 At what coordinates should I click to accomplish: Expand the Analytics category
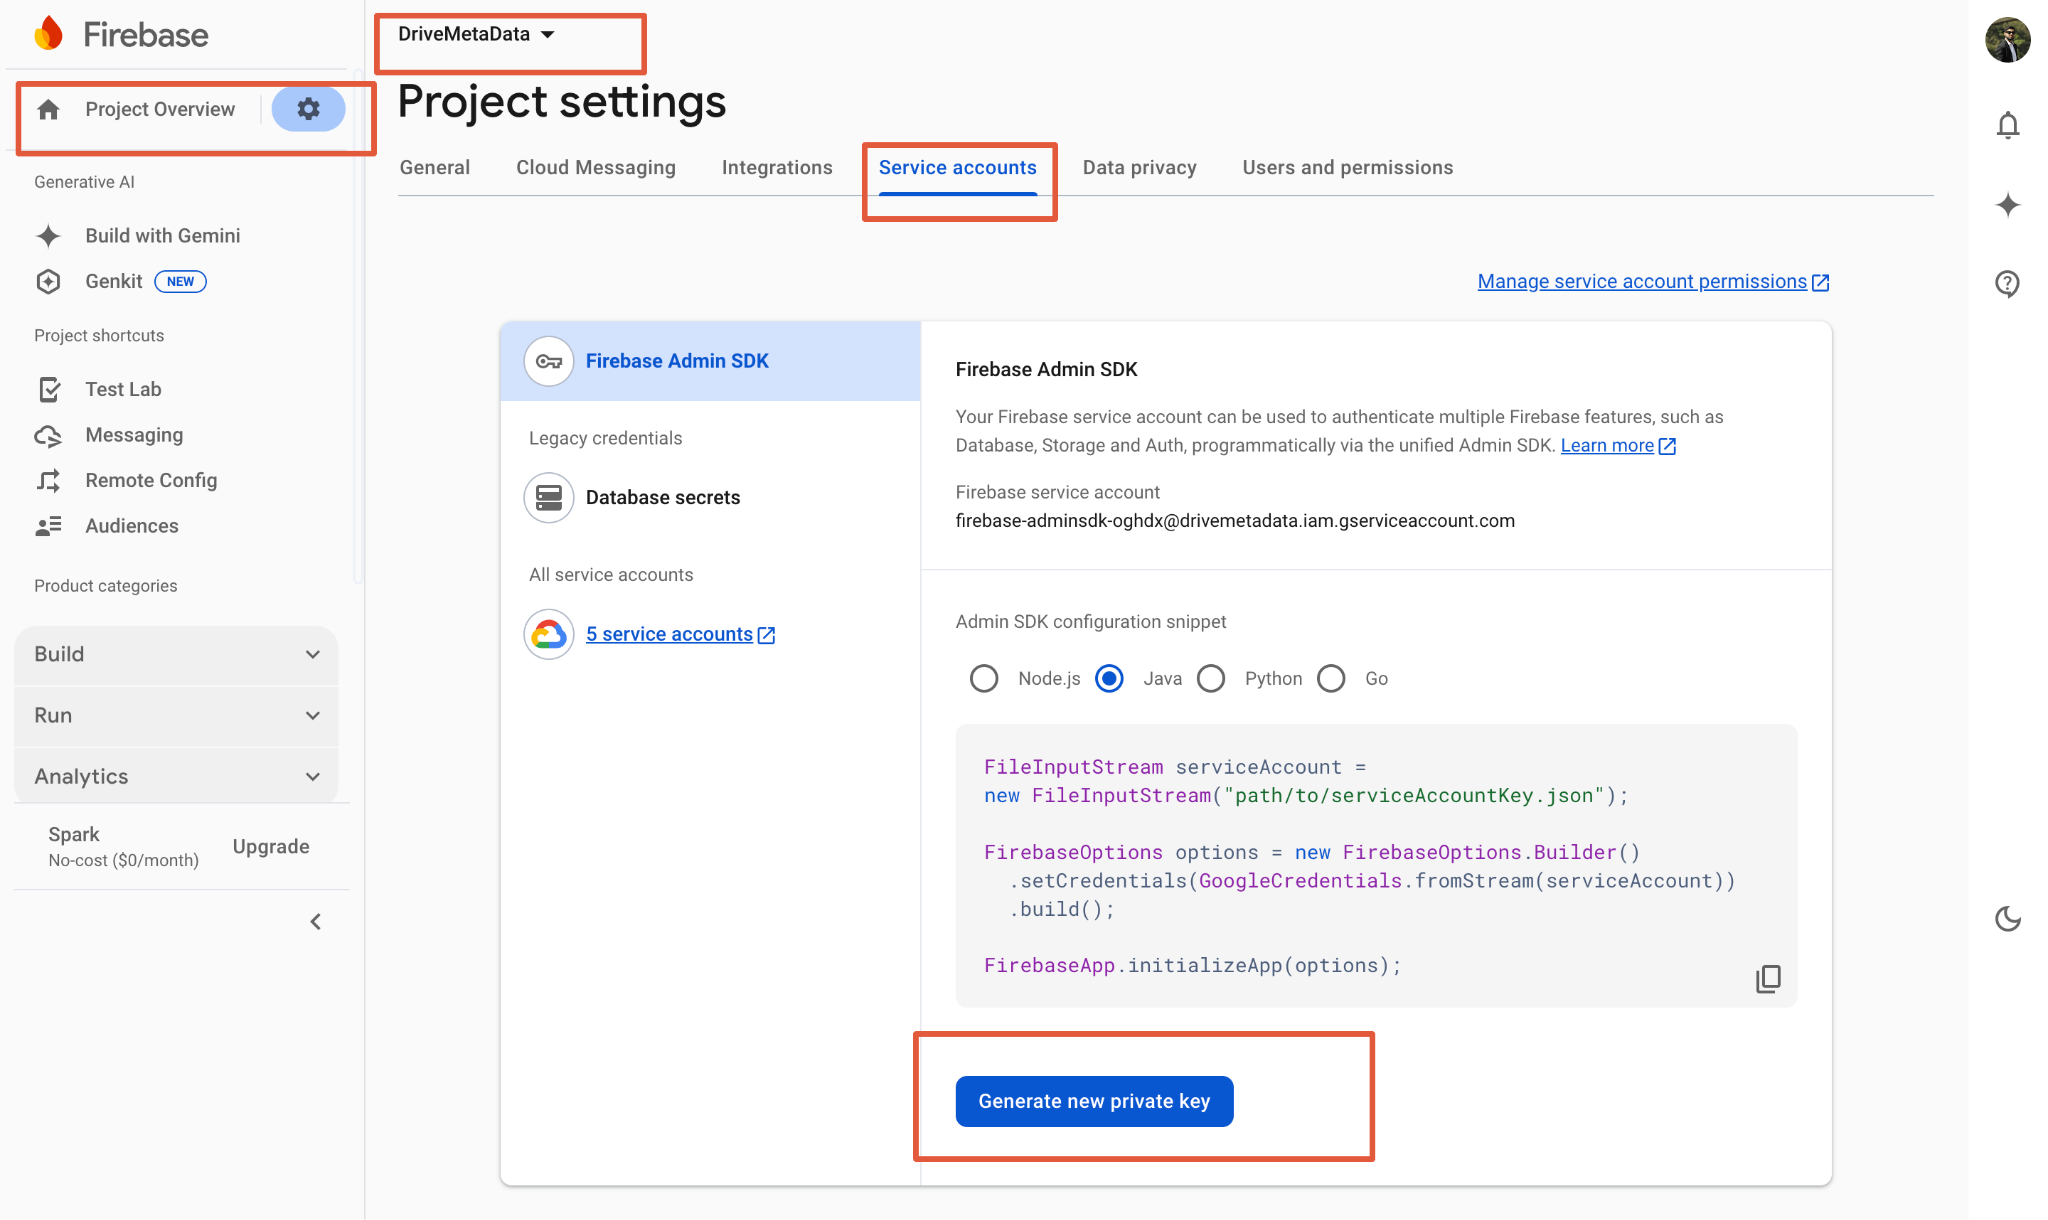click(x=176, y=777)
